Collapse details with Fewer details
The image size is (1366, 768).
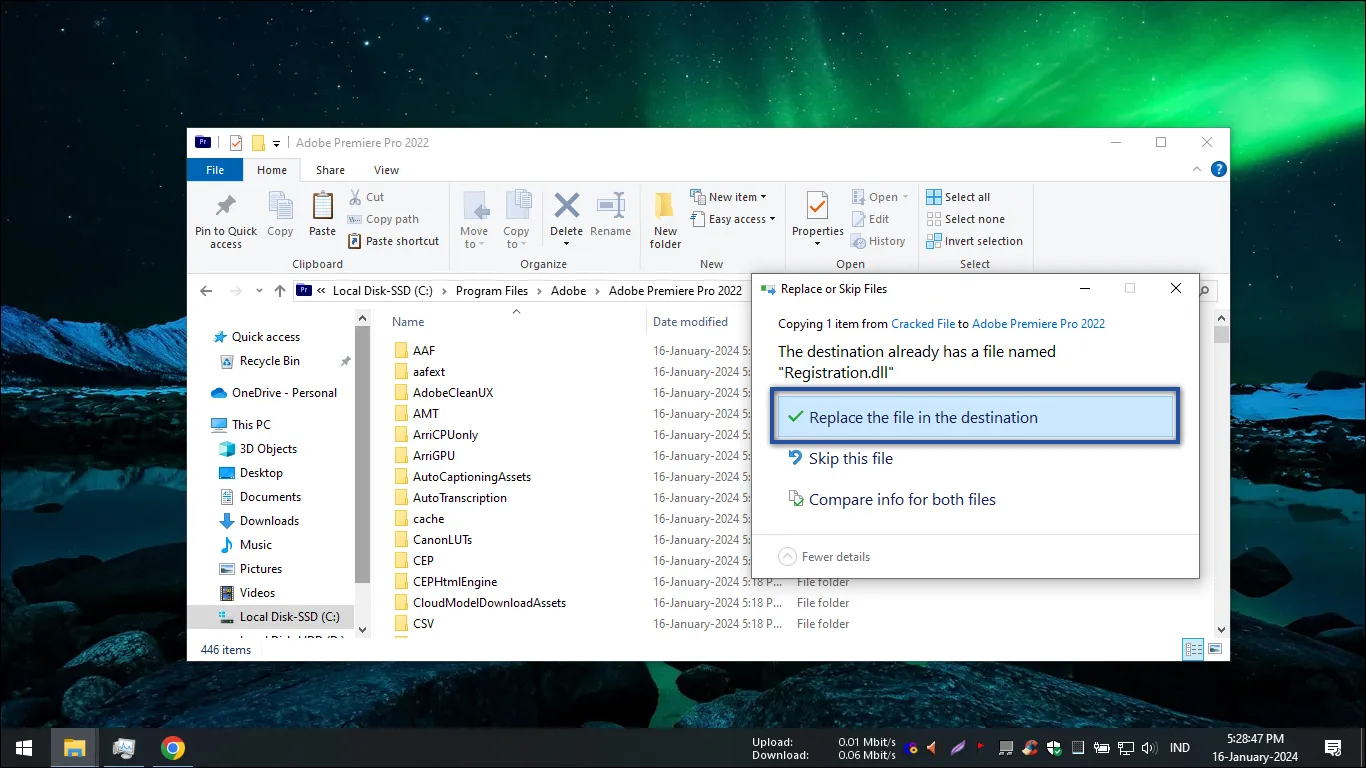(824, 556)
